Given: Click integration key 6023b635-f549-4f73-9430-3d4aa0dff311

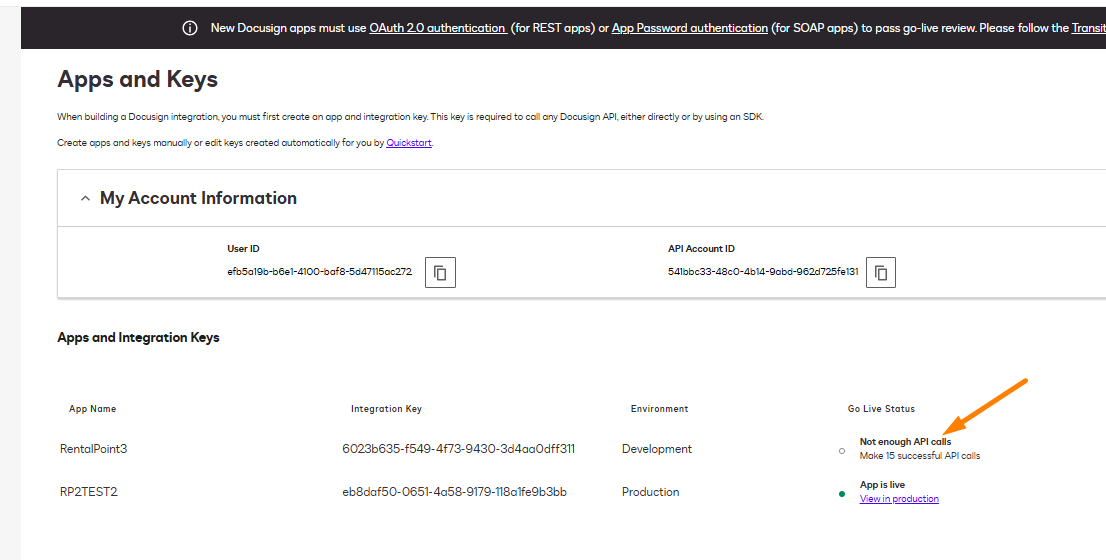Looking at the screenshot, I should pos(458,449).
